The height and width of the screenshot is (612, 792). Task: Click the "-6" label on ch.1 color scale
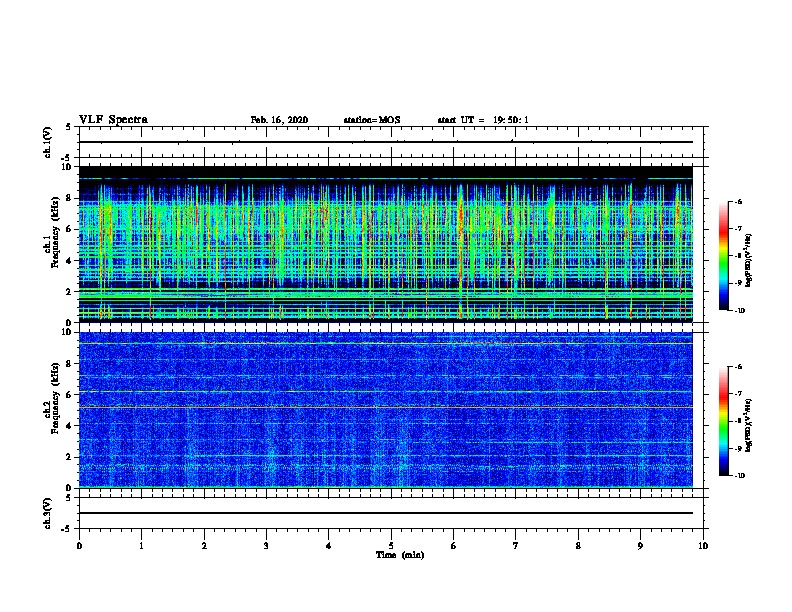(738, 201)
